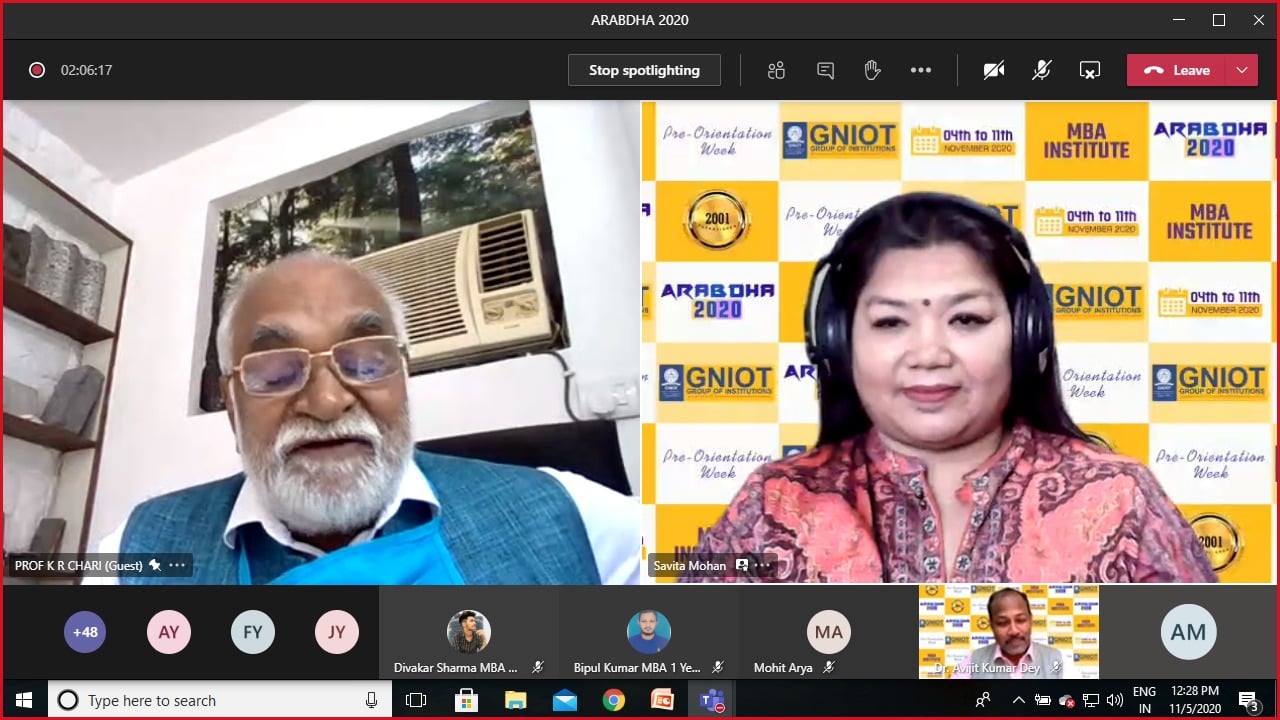Open the More actions ellipsis menu
The image size is (1280, 720).
(921, 70)
